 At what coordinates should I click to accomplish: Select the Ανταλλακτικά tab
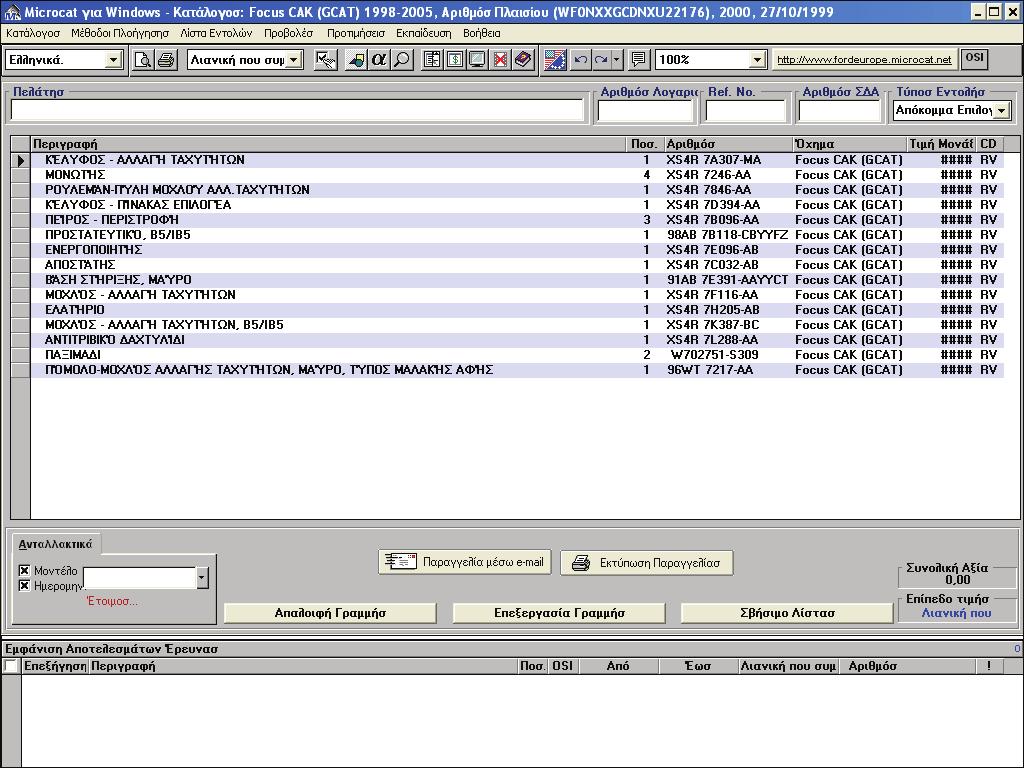(56, 544)
